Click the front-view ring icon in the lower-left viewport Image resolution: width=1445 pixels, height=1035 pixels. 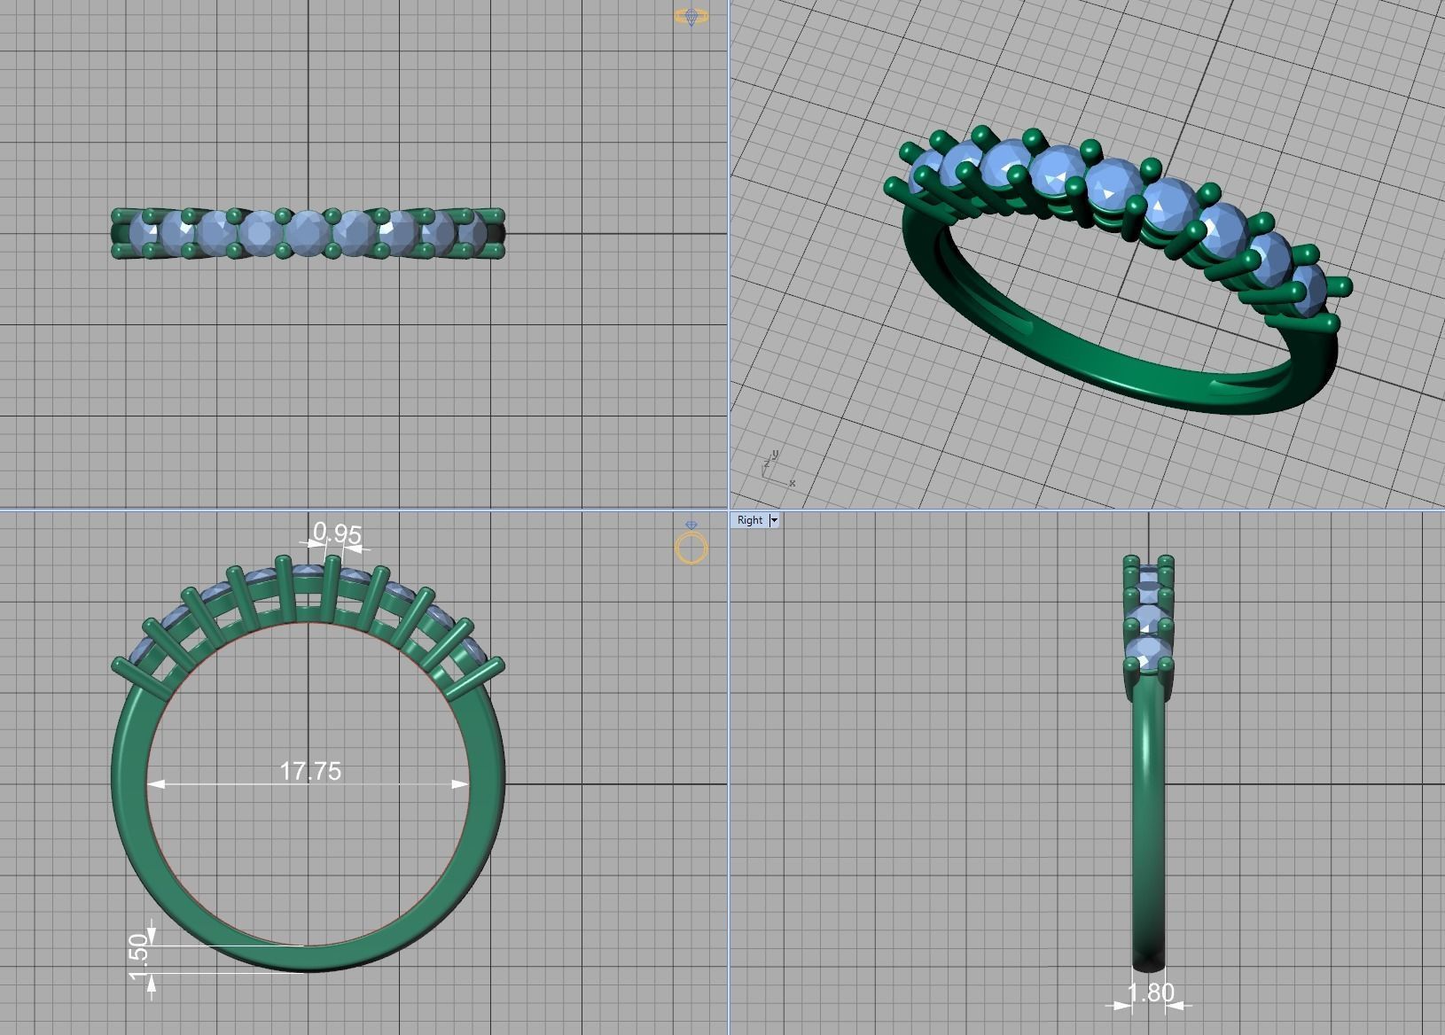click(x=691, y=546)
